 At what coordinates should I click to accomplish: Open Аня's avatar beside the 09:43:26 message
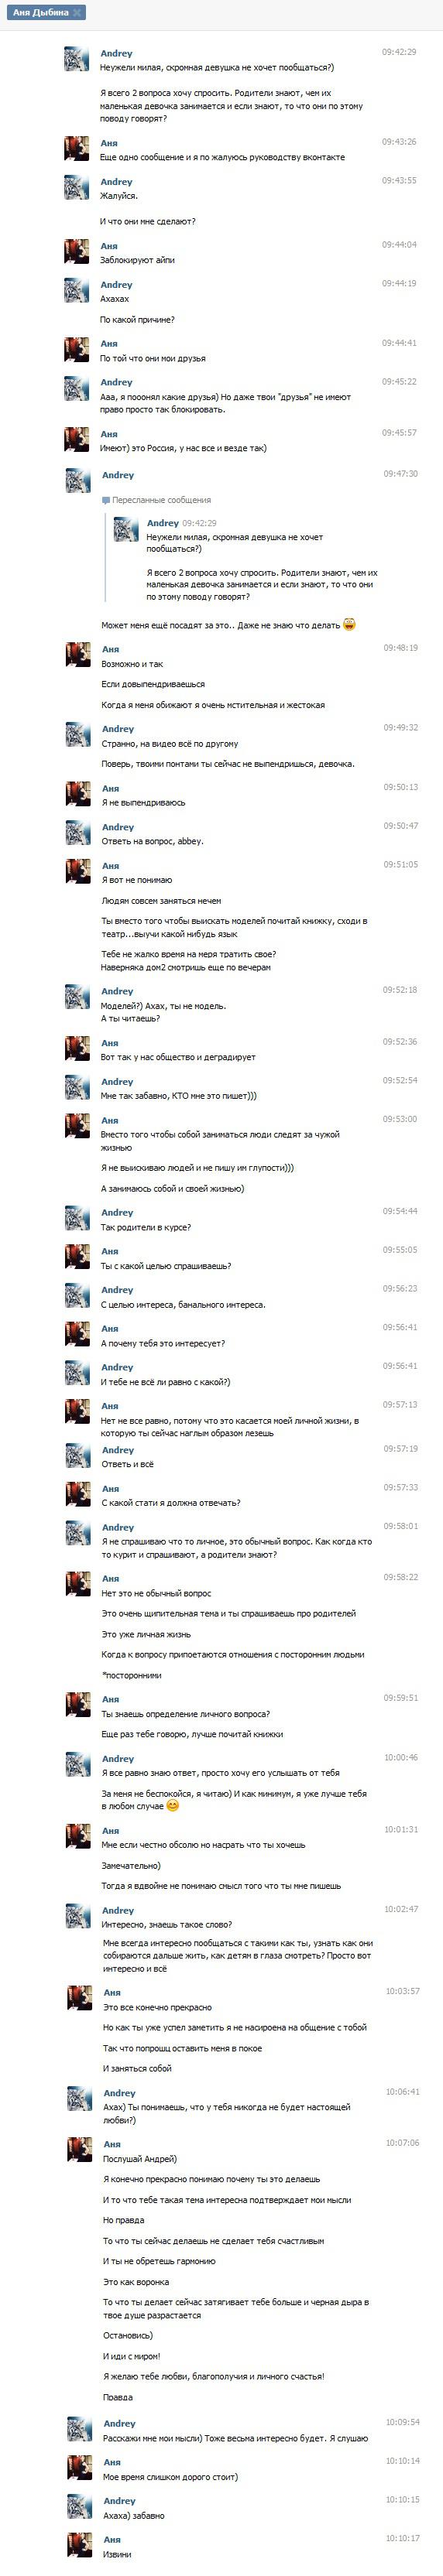pos(76,149)
